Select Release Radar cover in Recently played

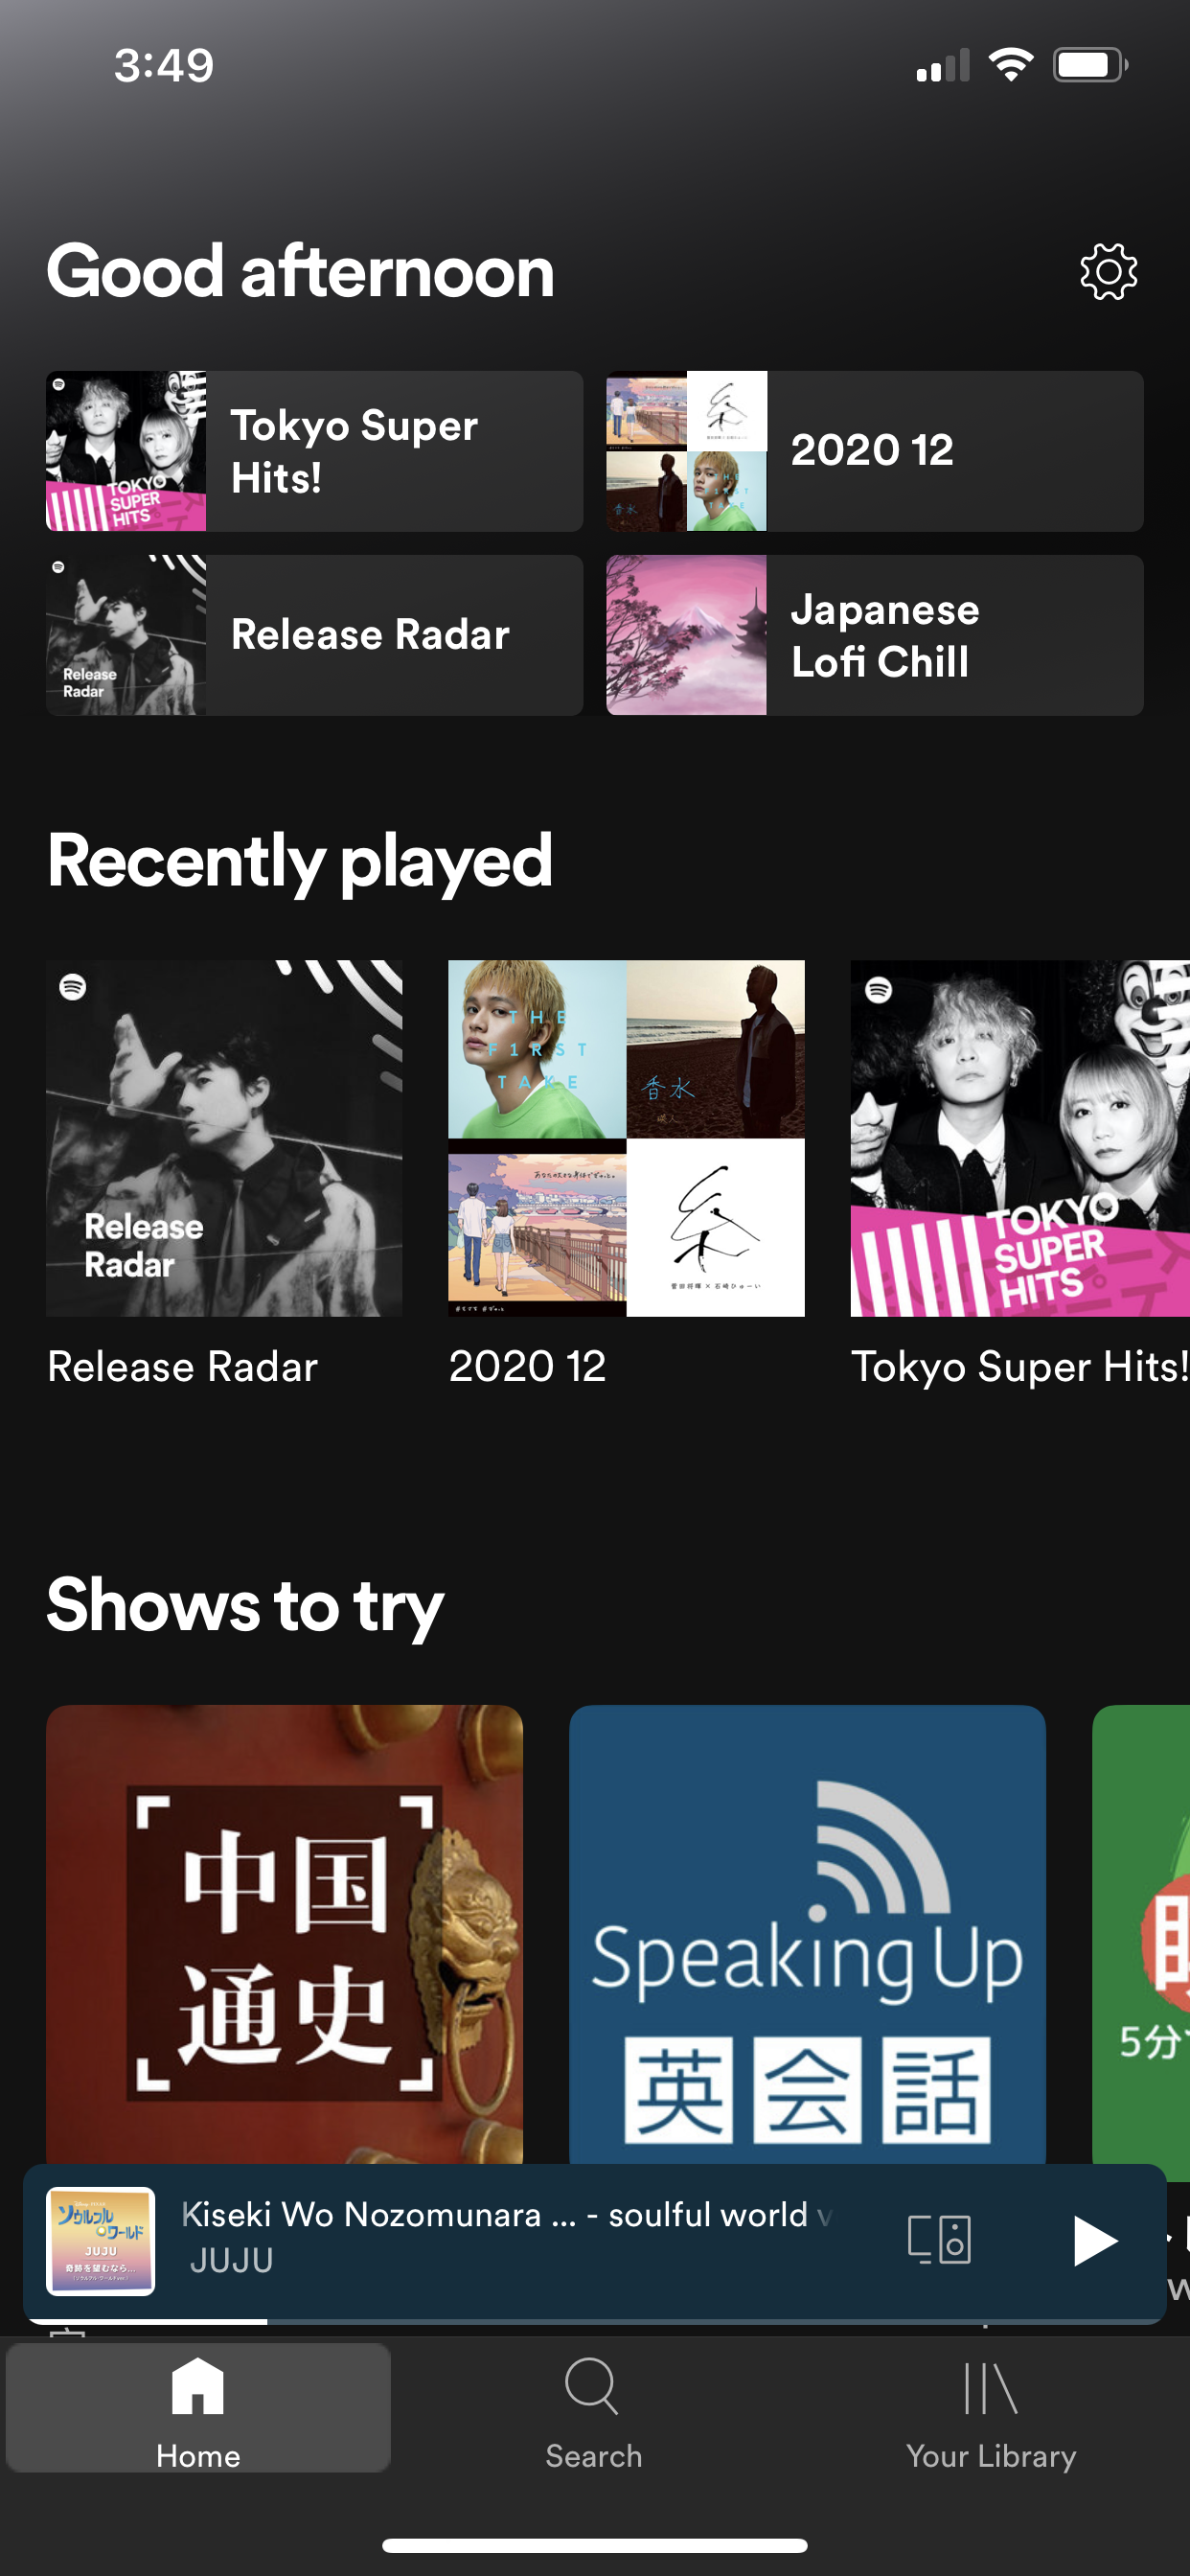tap(224, 1138)
